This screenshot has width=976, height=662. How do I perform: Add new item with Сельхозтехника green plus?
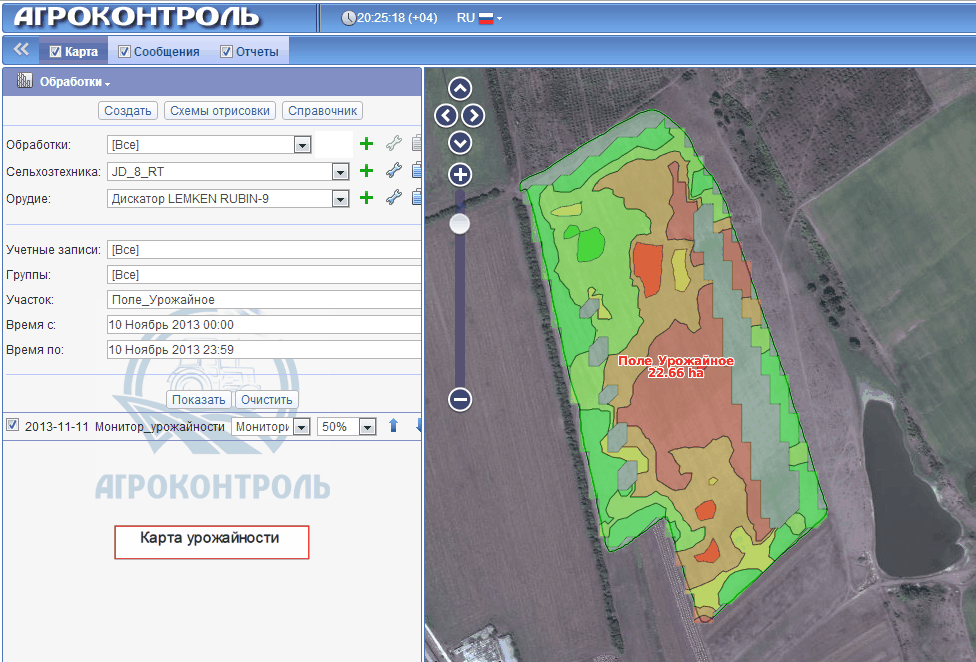coord(366,172)
